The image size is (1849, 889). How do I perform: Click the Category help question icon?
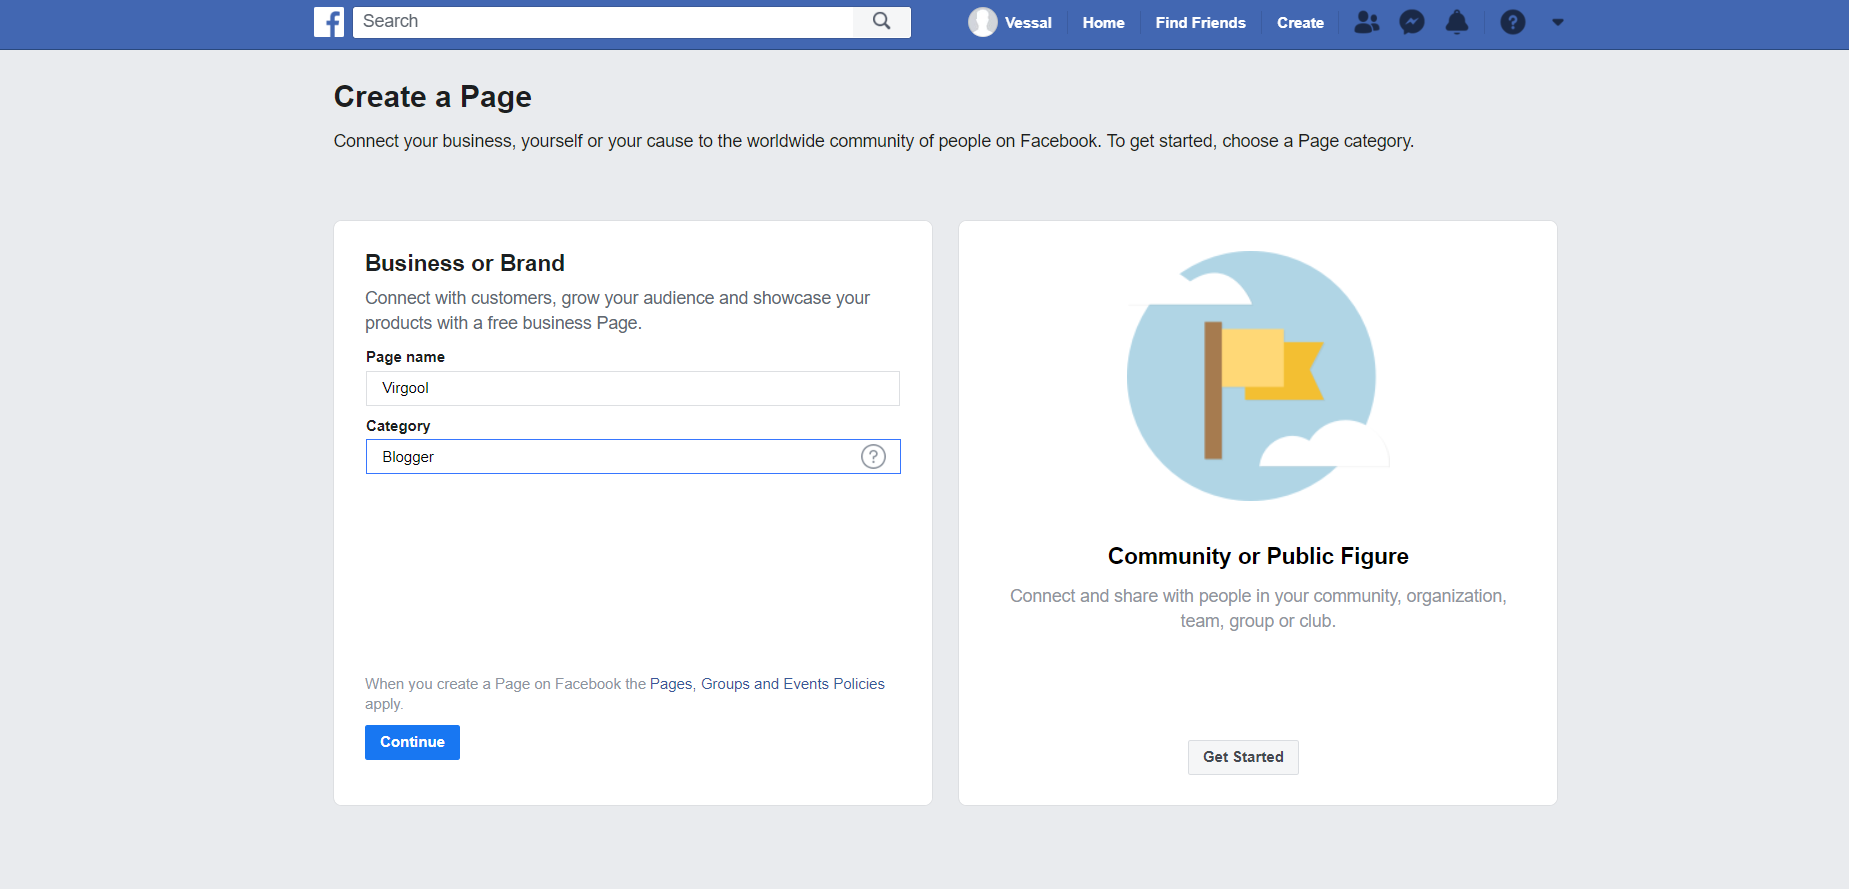point(873,457)
